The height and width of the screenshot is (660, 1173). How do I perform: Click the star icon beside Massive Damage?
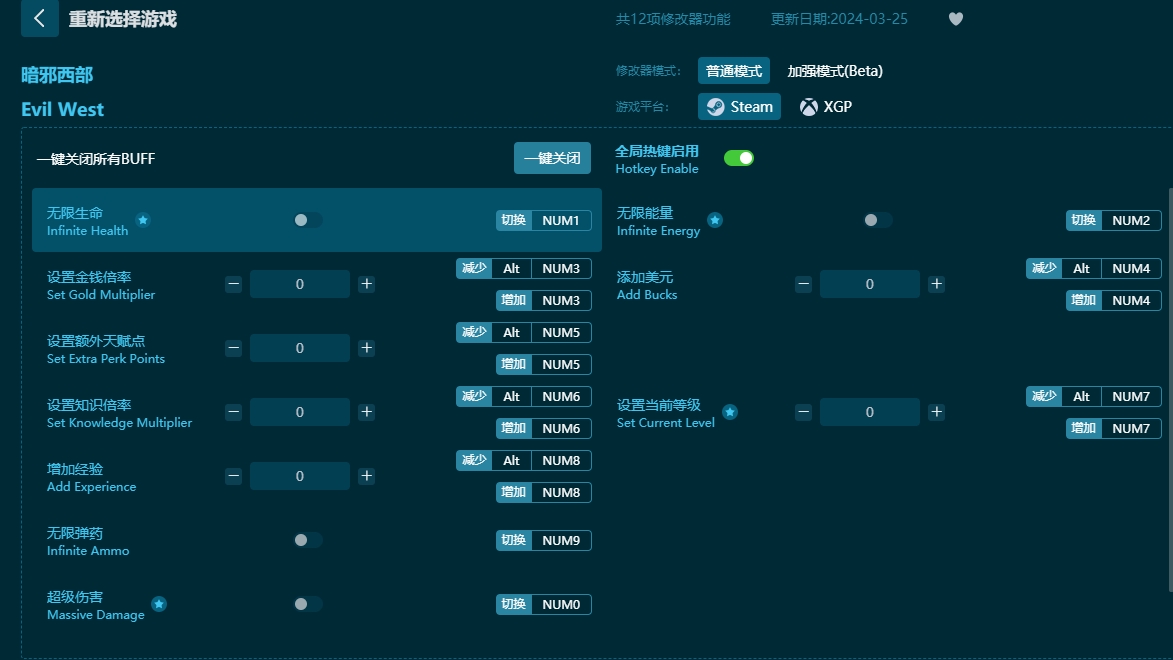point(159,604)
